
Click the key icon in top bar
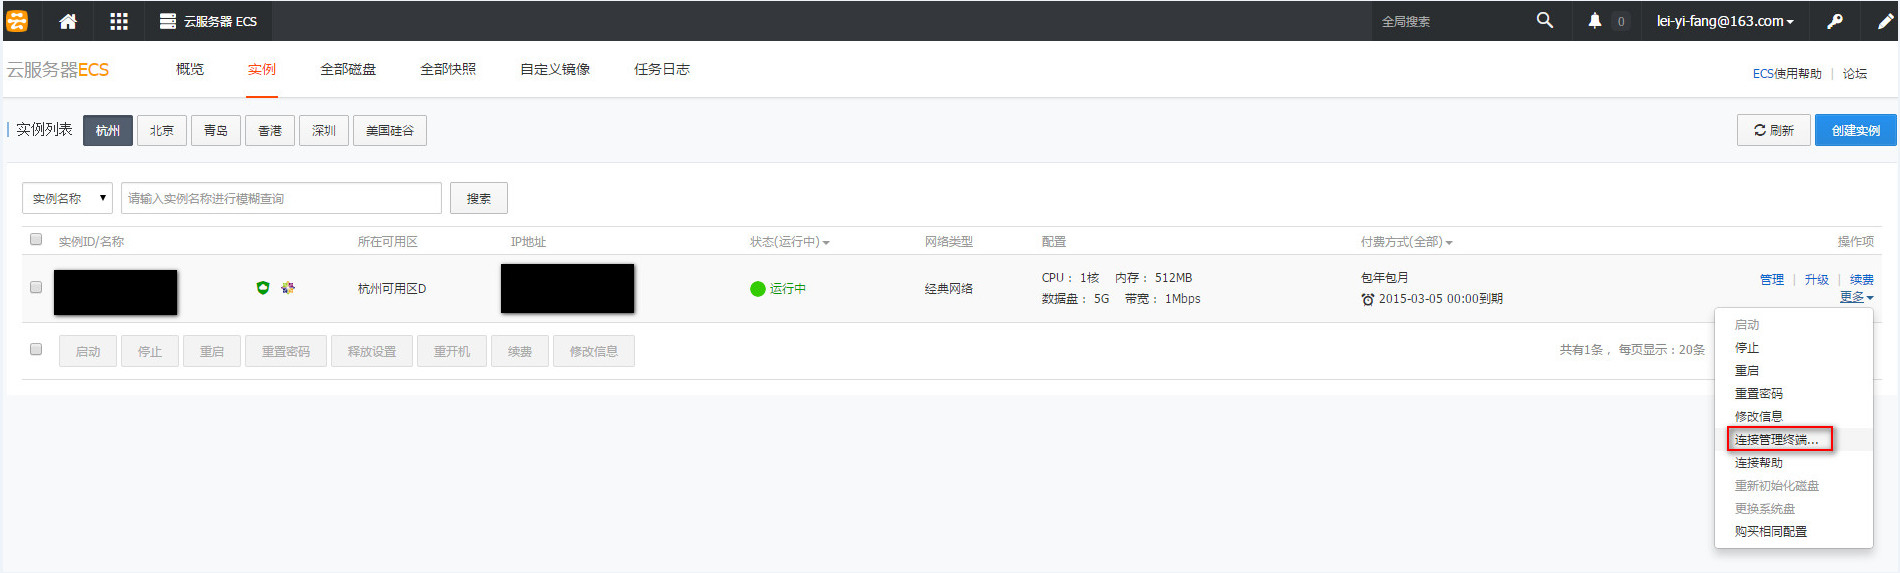pyautogui.click(x=1835, y=21)
